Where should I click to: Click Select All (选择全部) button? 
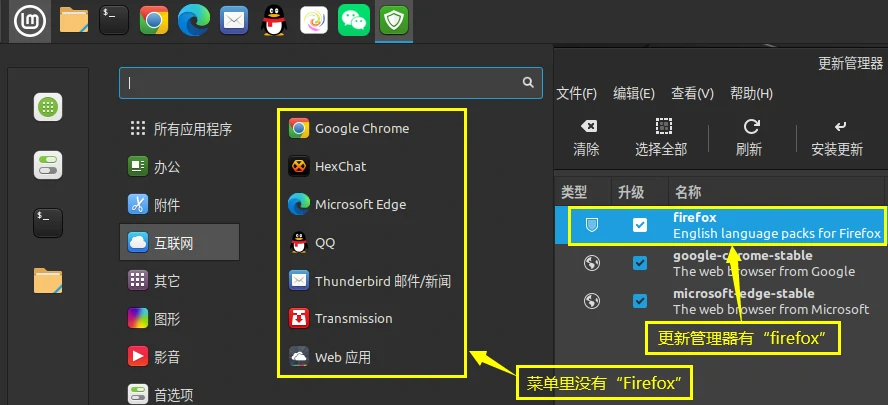[661, 138]
